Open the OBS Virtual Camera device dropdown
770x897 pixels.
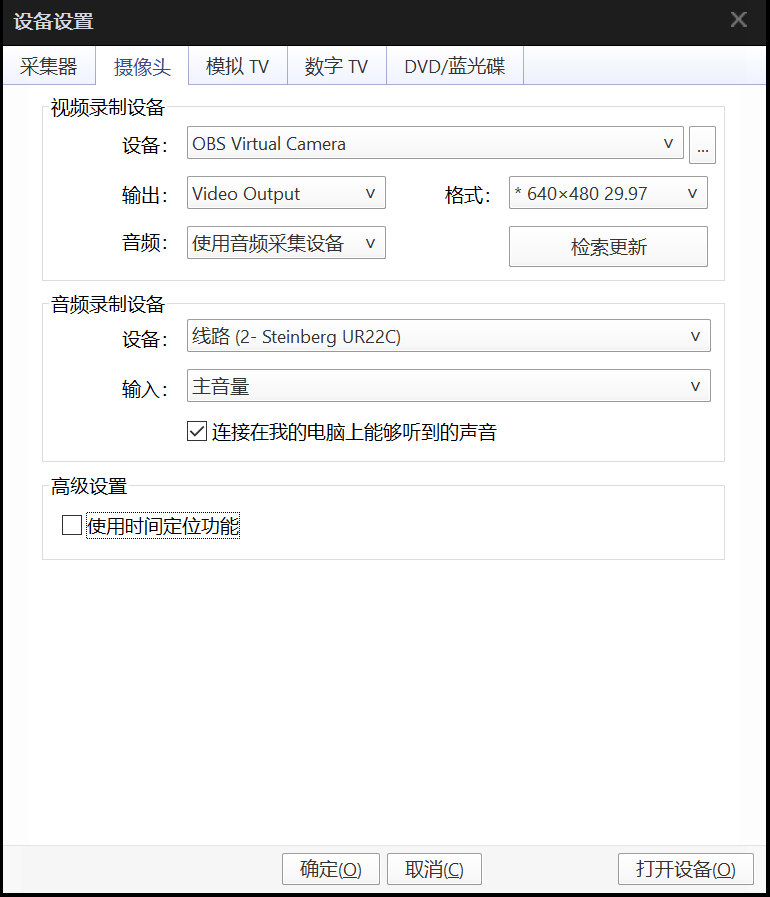tap(435, 143)
